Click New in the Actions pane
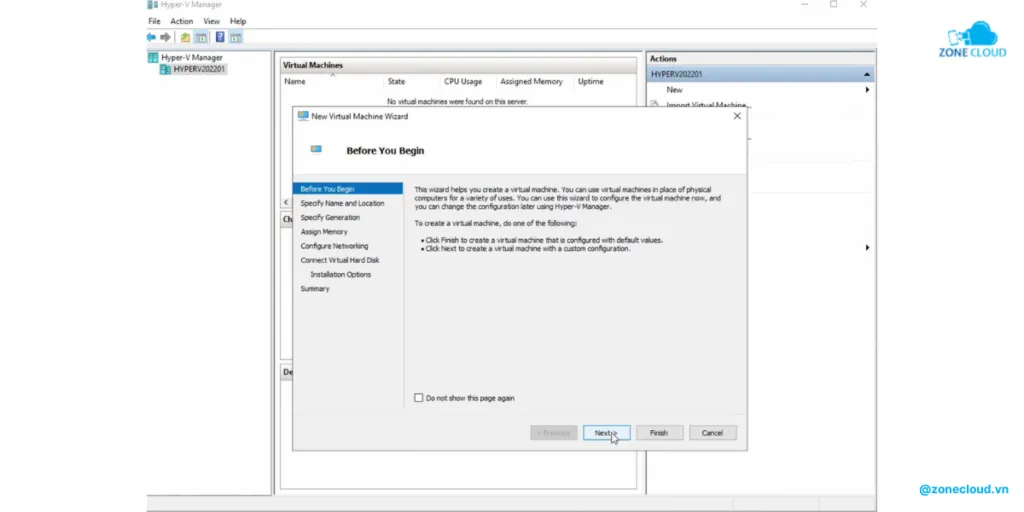Screen dimensions: 1024x512 (675, 90)
